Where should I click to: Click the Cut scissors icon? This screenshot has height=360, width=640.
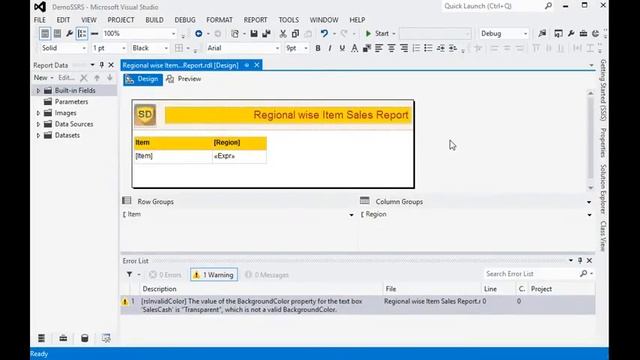[283, 33]
